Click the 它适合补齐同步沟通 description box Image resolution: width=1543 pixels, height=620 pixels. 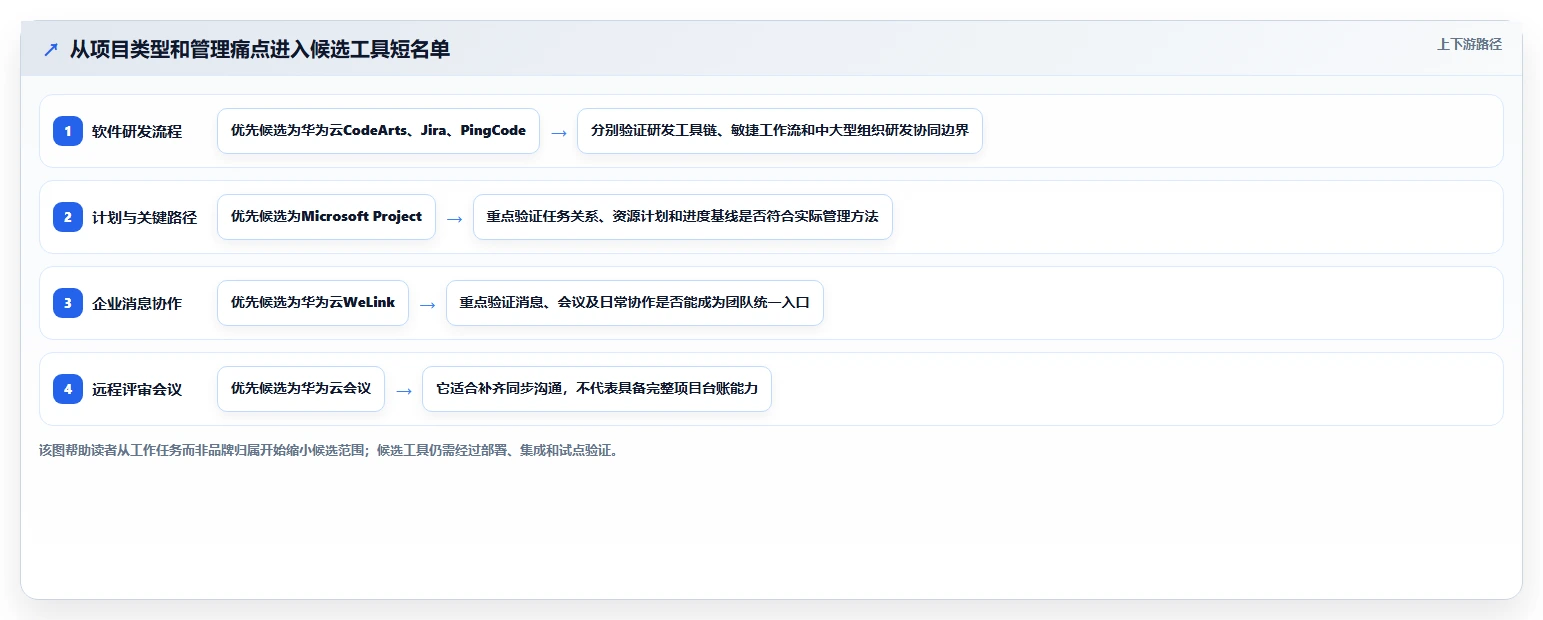tap(597, 389)
